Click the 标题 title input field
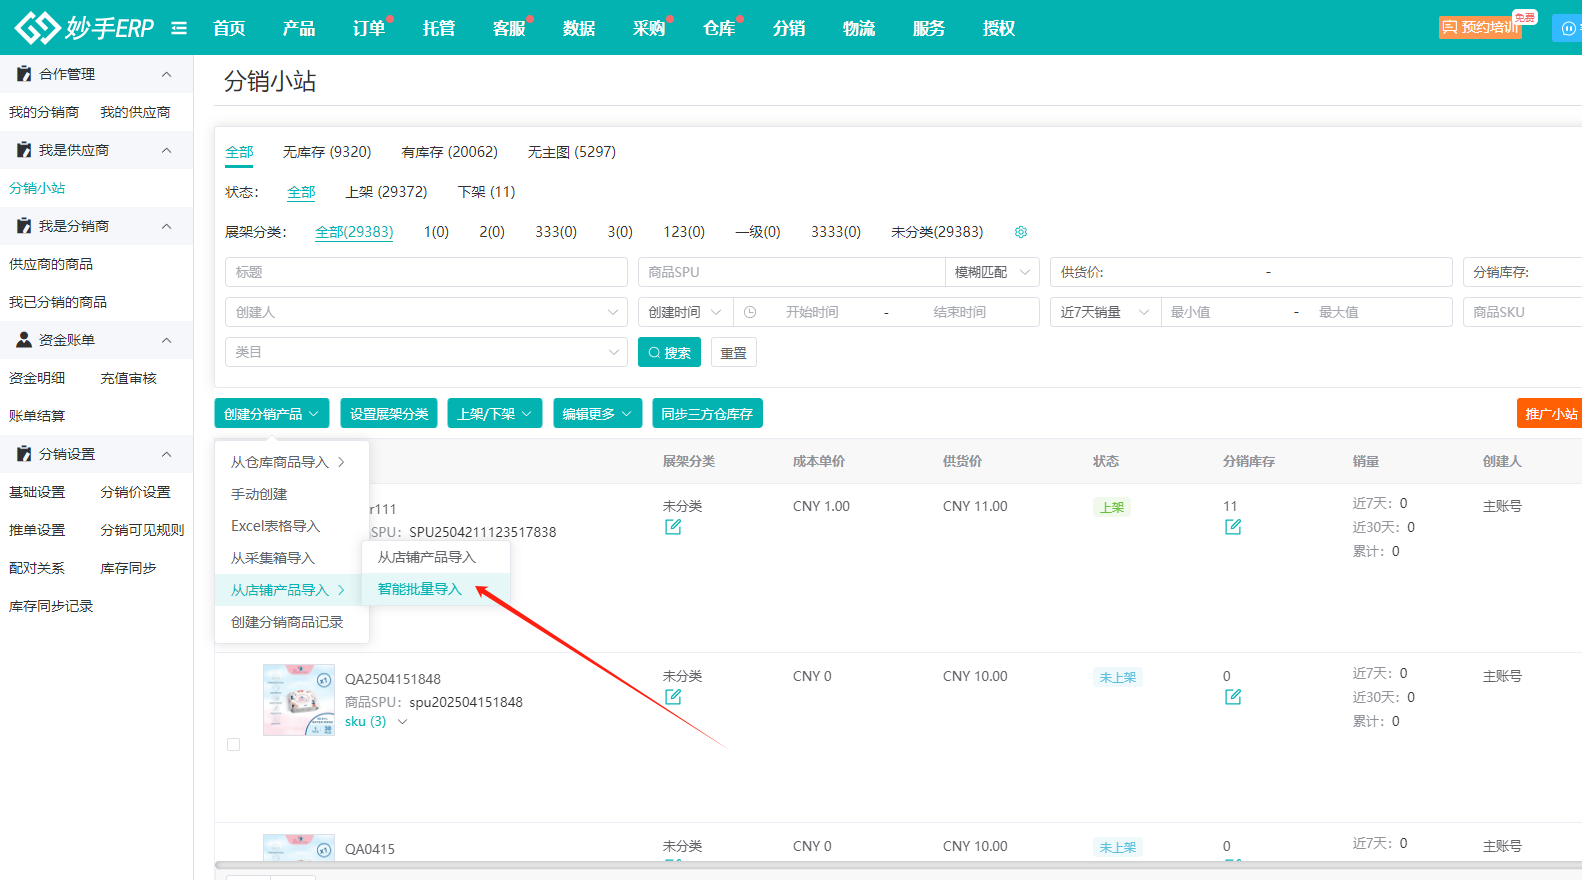Screen dimensions: 1582x880 tap(426, 272)
